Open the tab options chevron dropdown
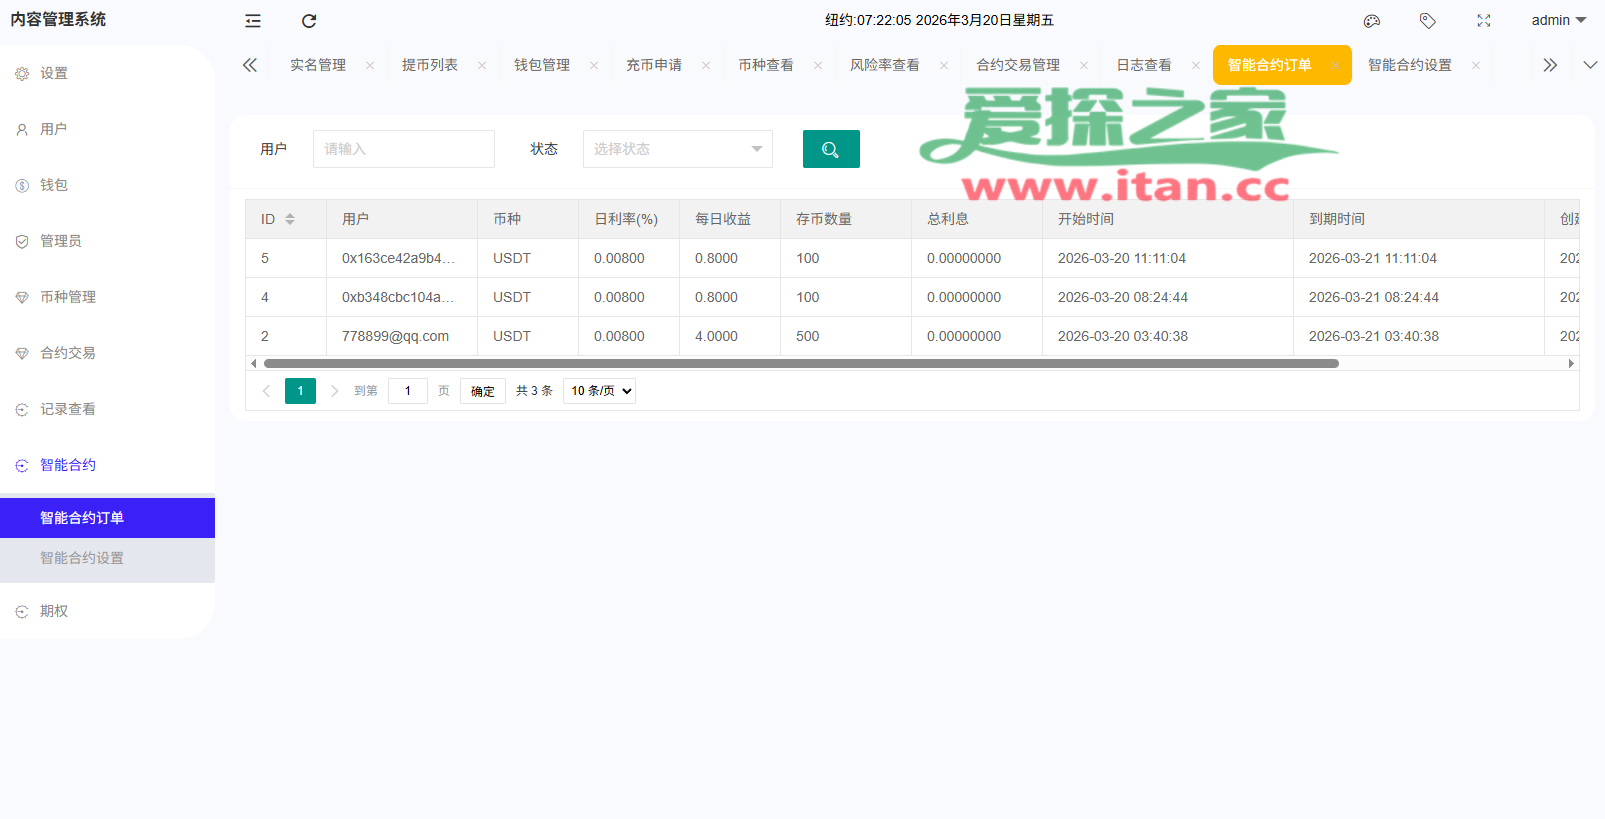Screen dimensions: 1605x819 (x=1590, y=65)
